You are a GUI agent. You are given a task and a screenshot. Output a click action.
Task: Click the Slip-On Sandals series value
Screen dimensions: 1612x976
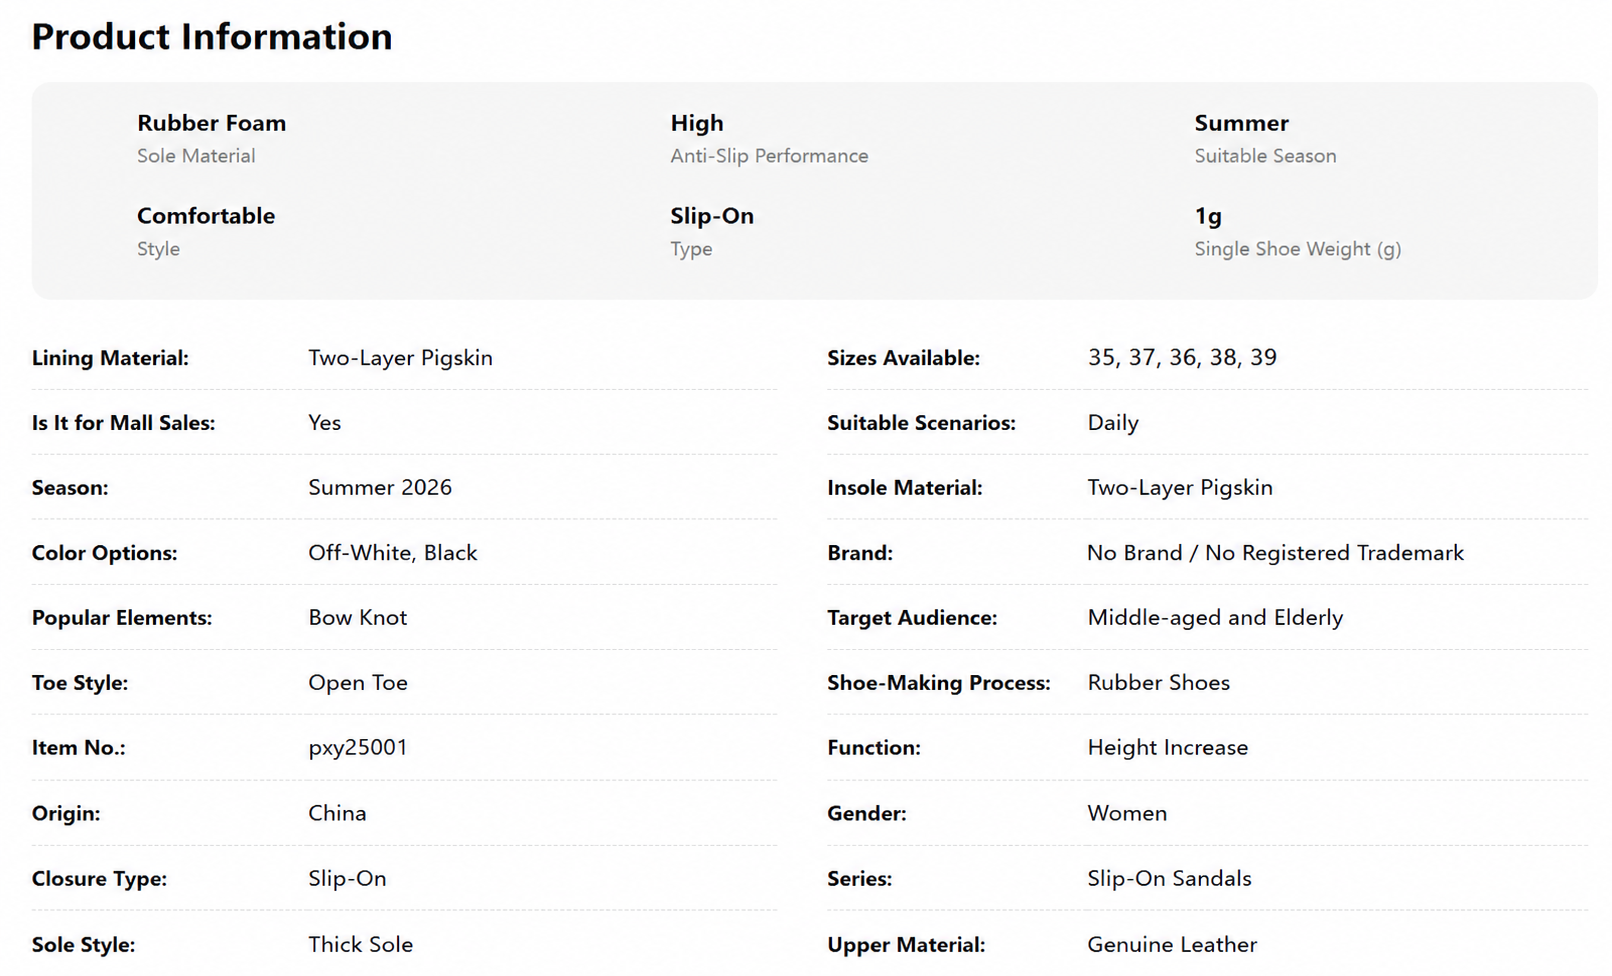[1169, 878]
